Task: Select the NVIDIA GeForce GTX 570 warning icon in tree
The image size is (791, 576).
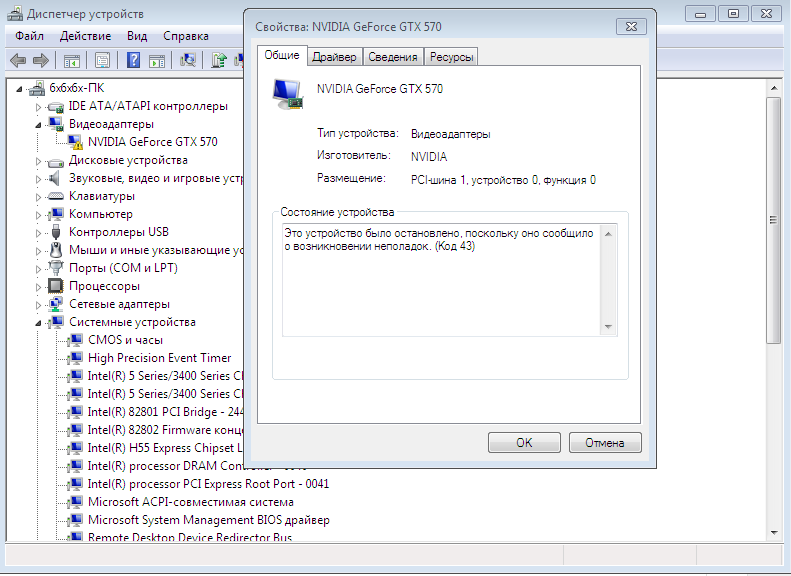Action: pyautogui.click(x=75, y=142)
